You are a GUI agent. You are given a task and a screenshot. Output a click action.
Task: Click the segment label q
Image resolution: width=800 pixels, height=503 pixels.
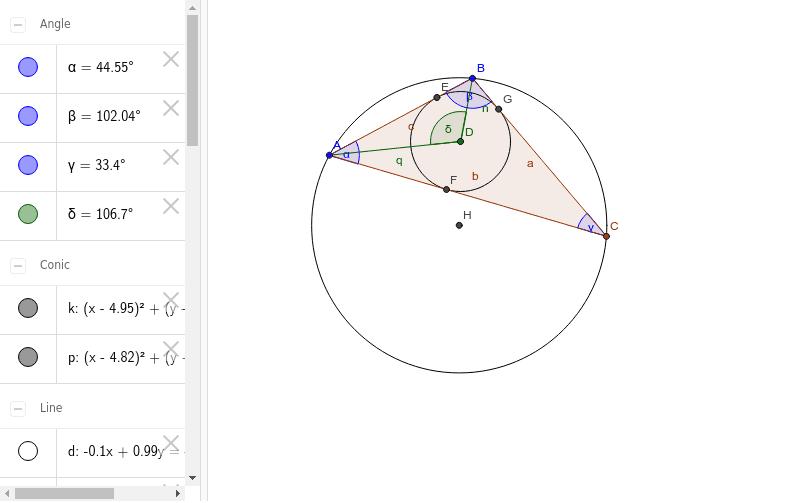399,161
